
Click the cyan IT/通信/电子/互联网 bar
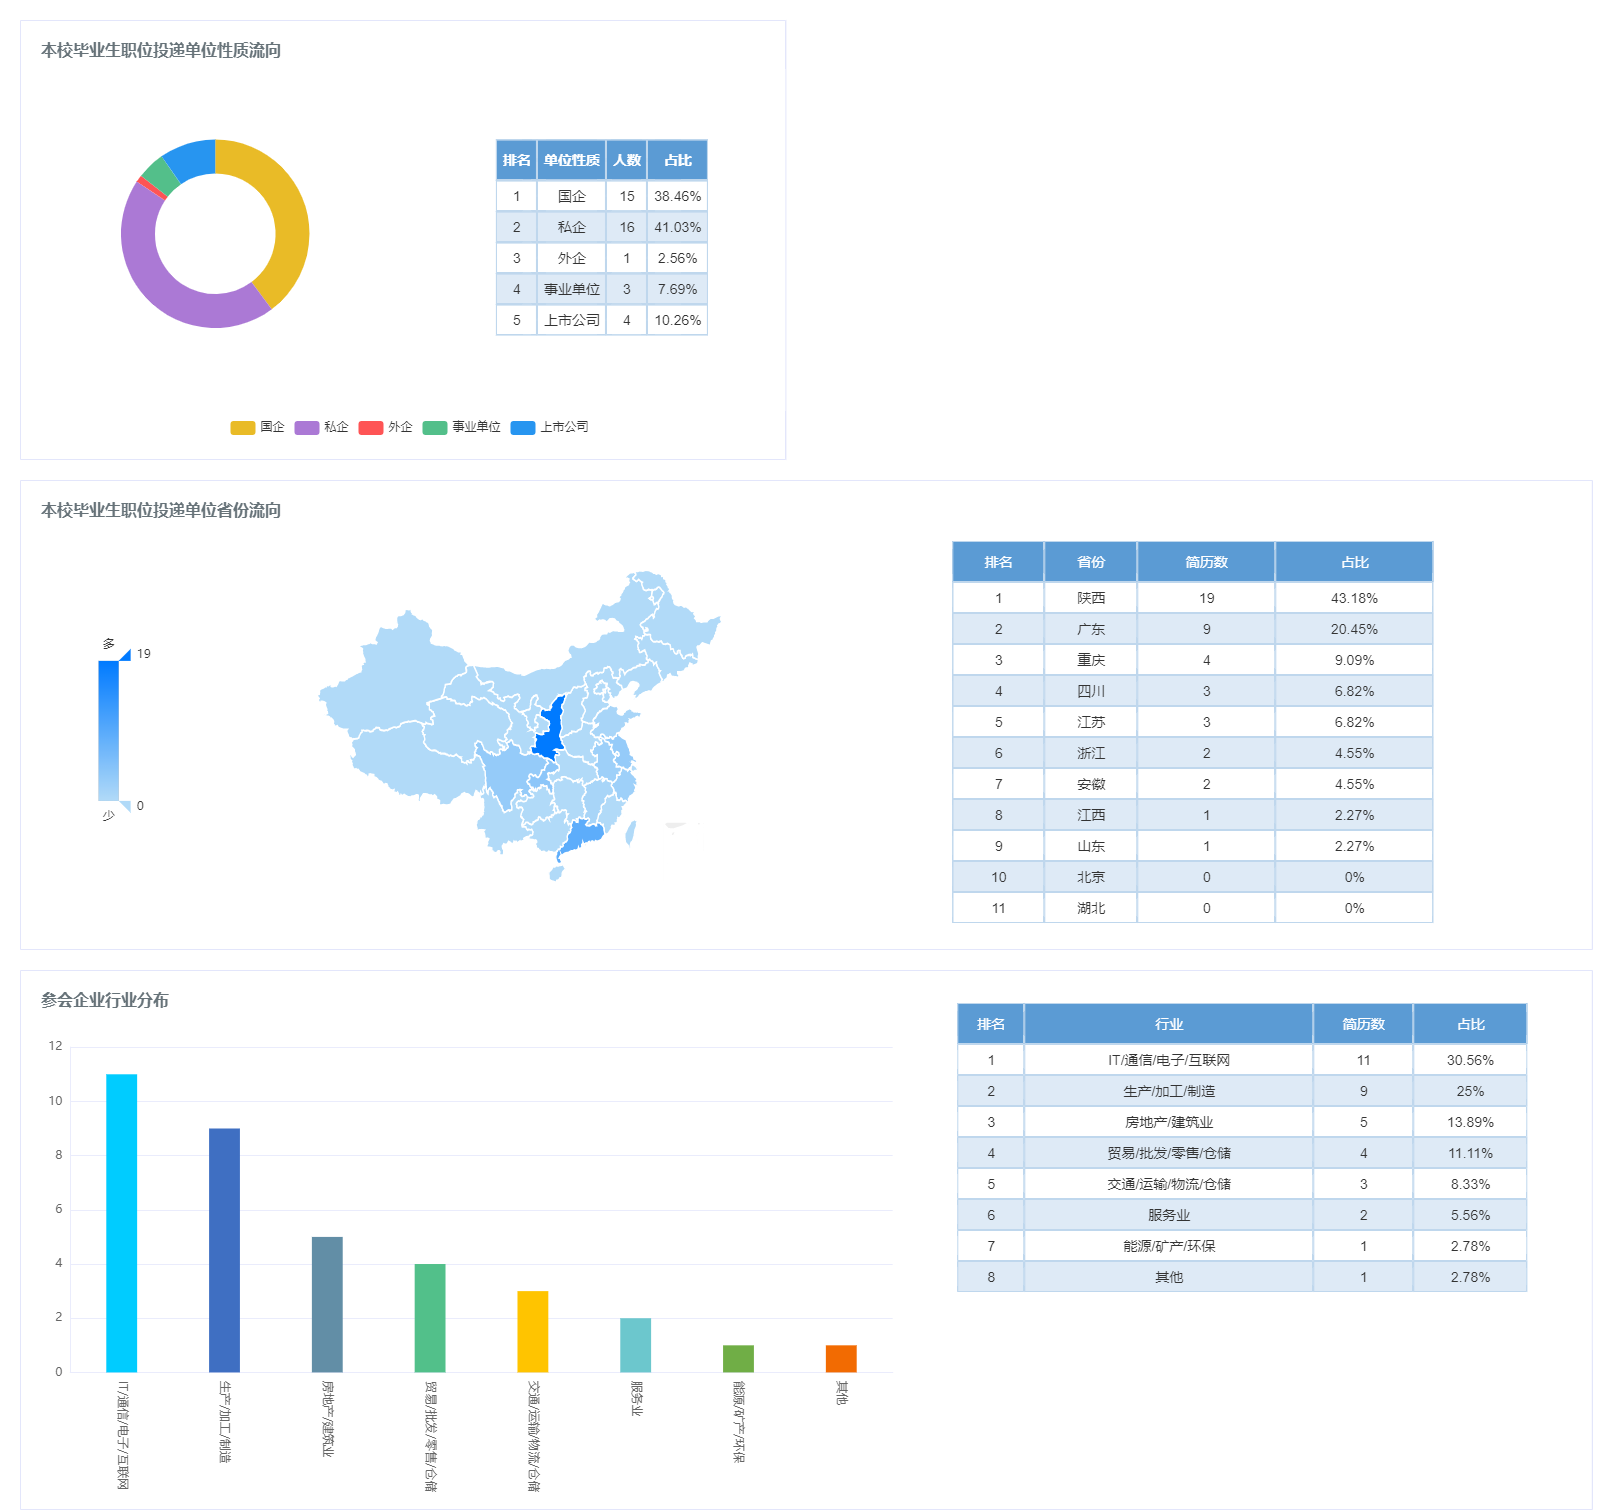click(122, 1222)
